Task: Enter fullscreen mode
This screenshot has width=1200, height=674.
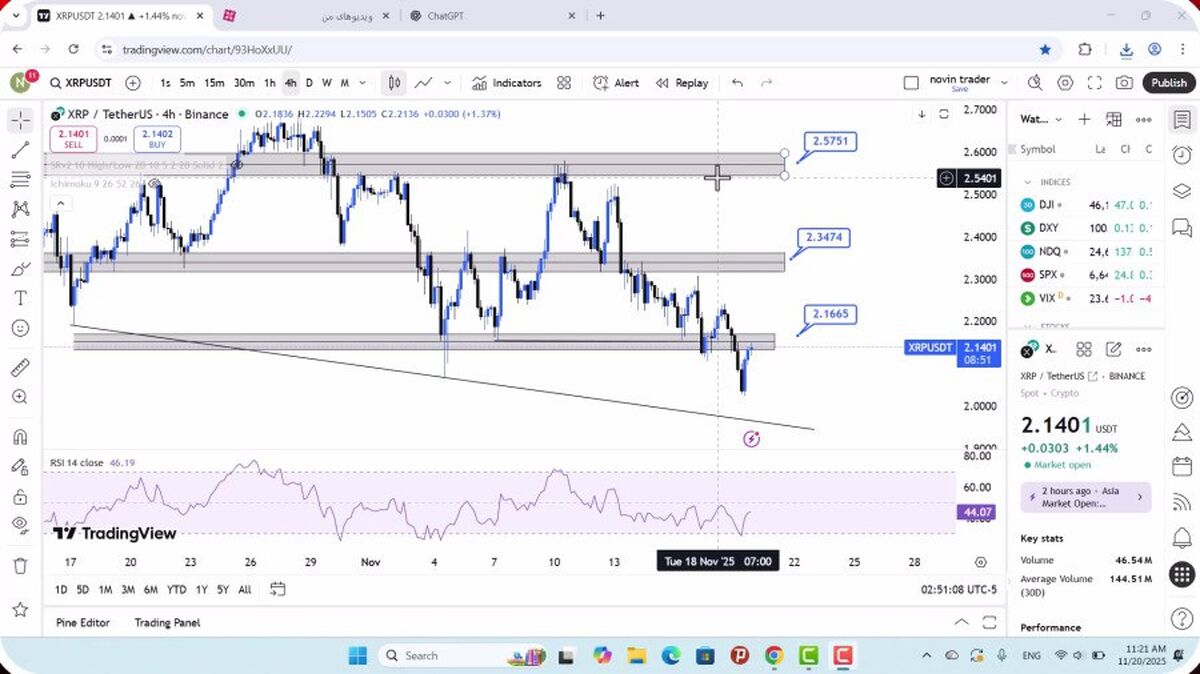Action: click(1095, 83)
